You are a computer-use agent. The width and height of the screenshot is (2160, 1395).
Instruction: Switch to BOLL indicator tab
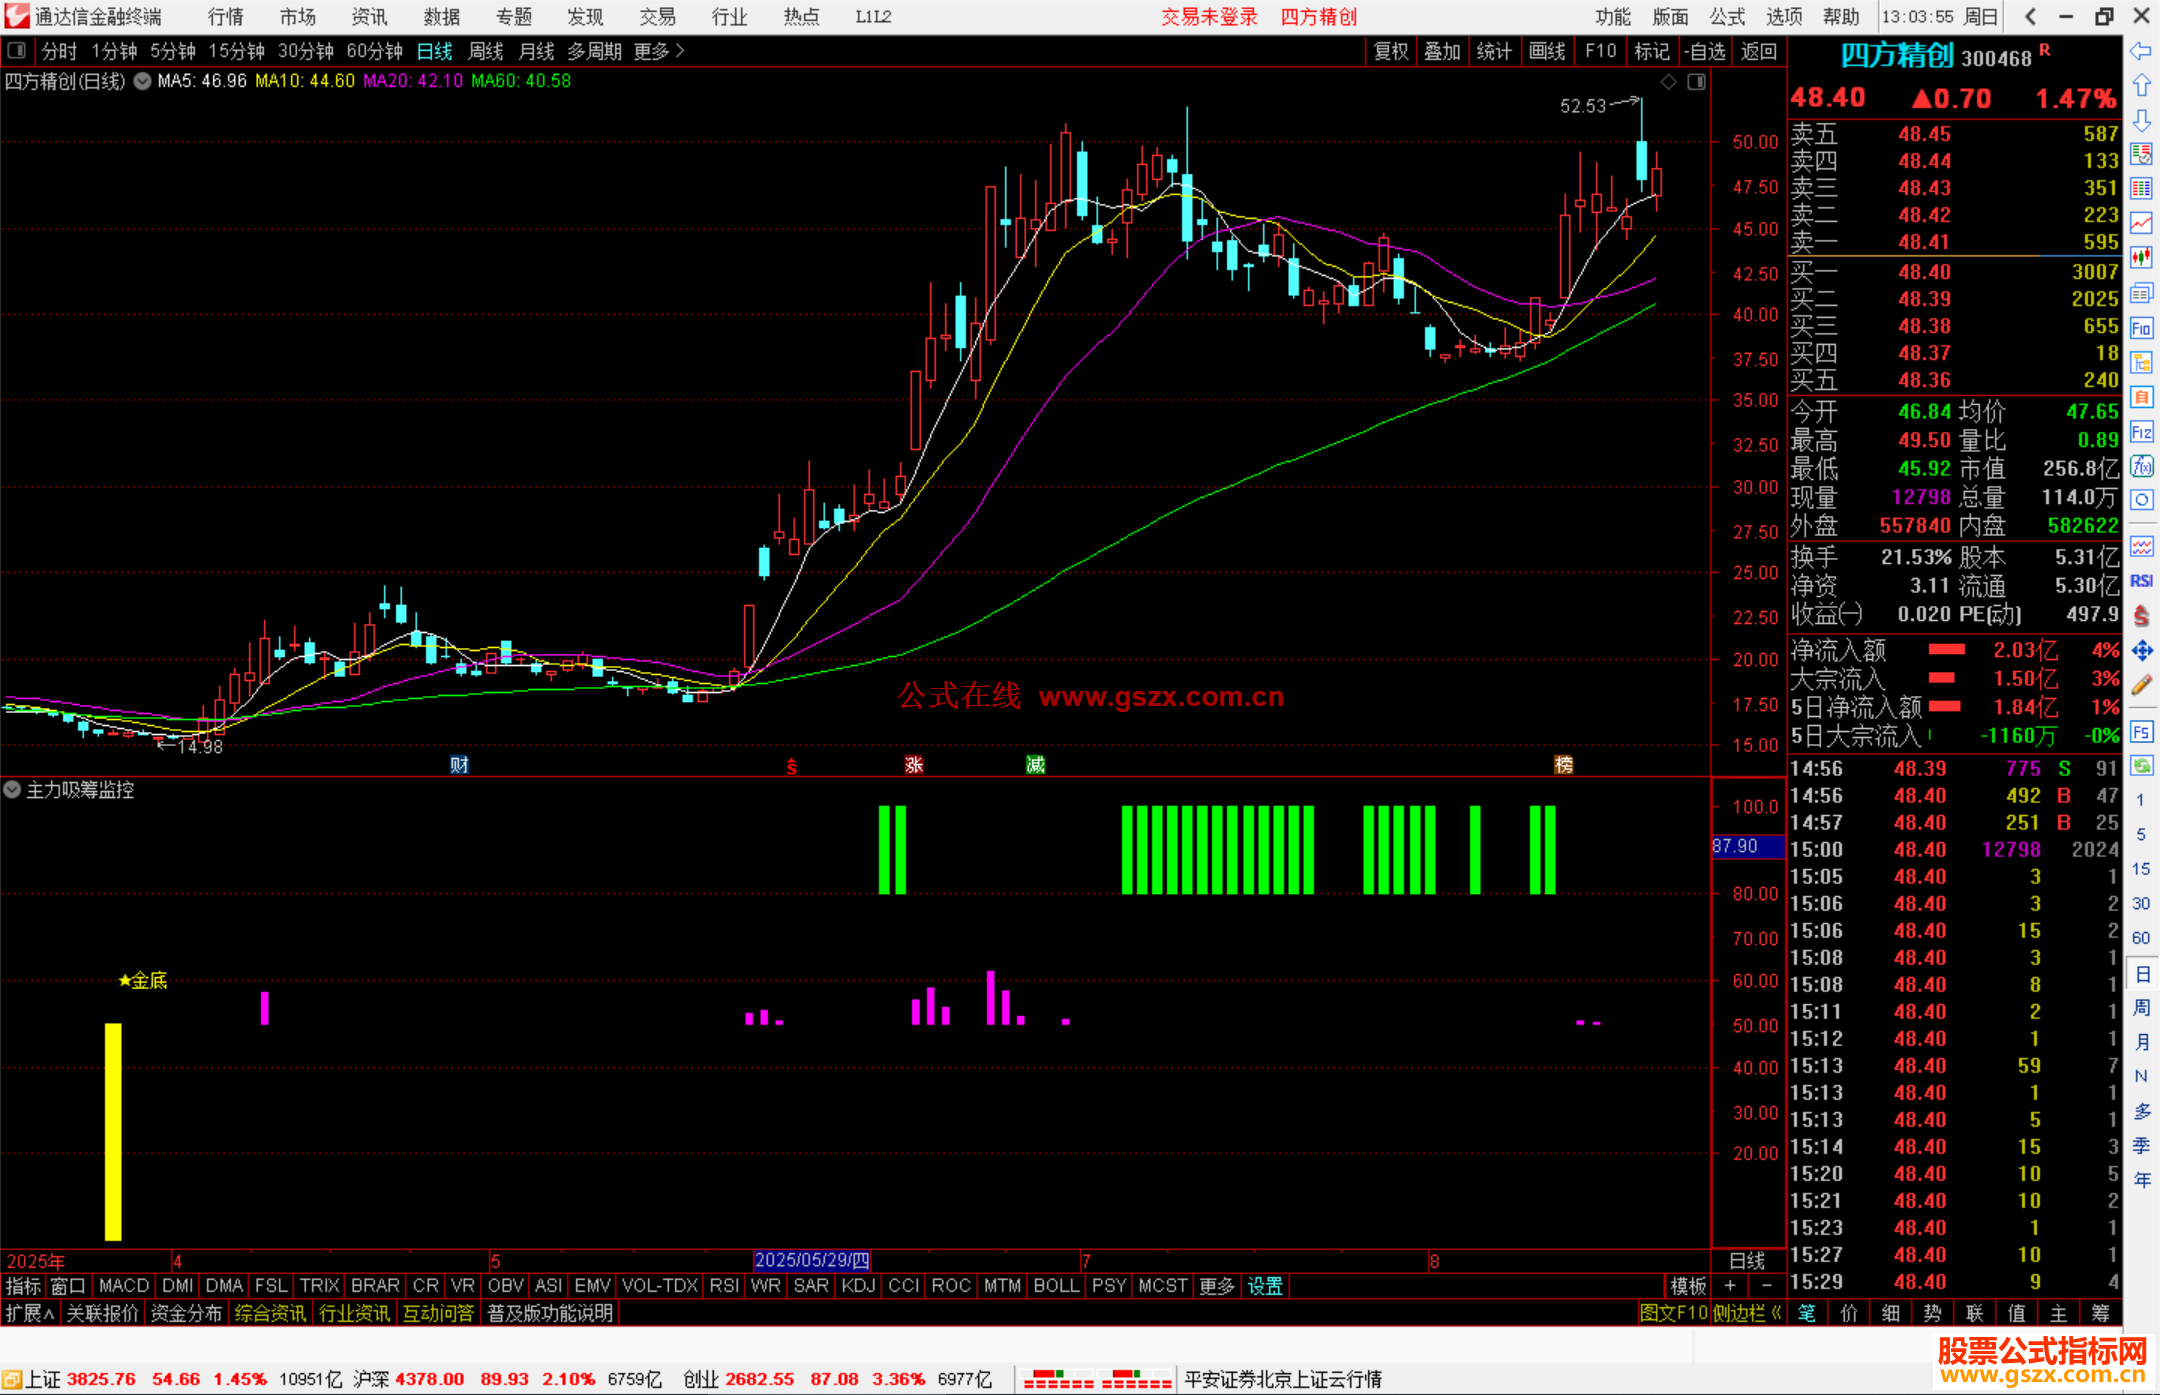[x=1056, y=1286]
